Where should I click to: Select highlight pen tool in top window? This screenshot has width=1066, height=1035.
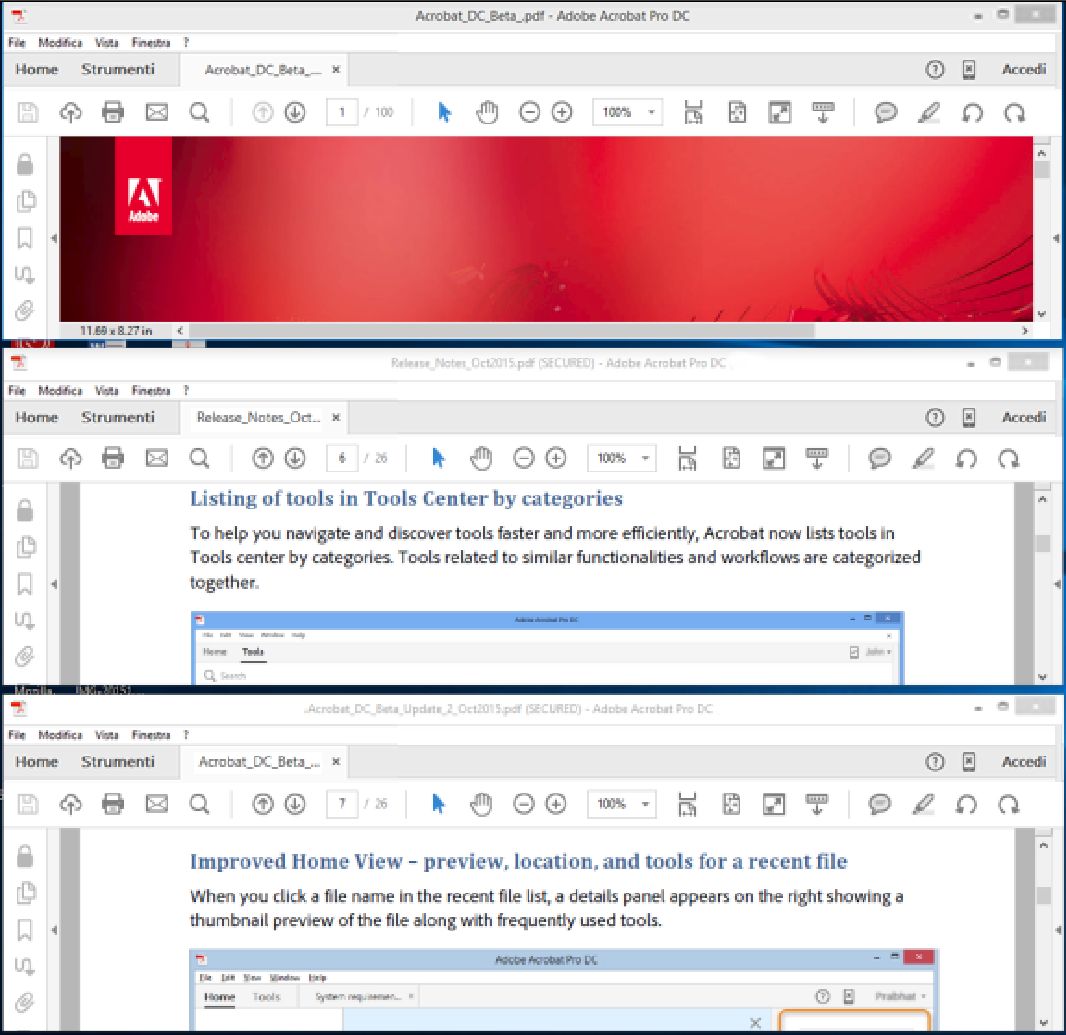click(929, 112)
